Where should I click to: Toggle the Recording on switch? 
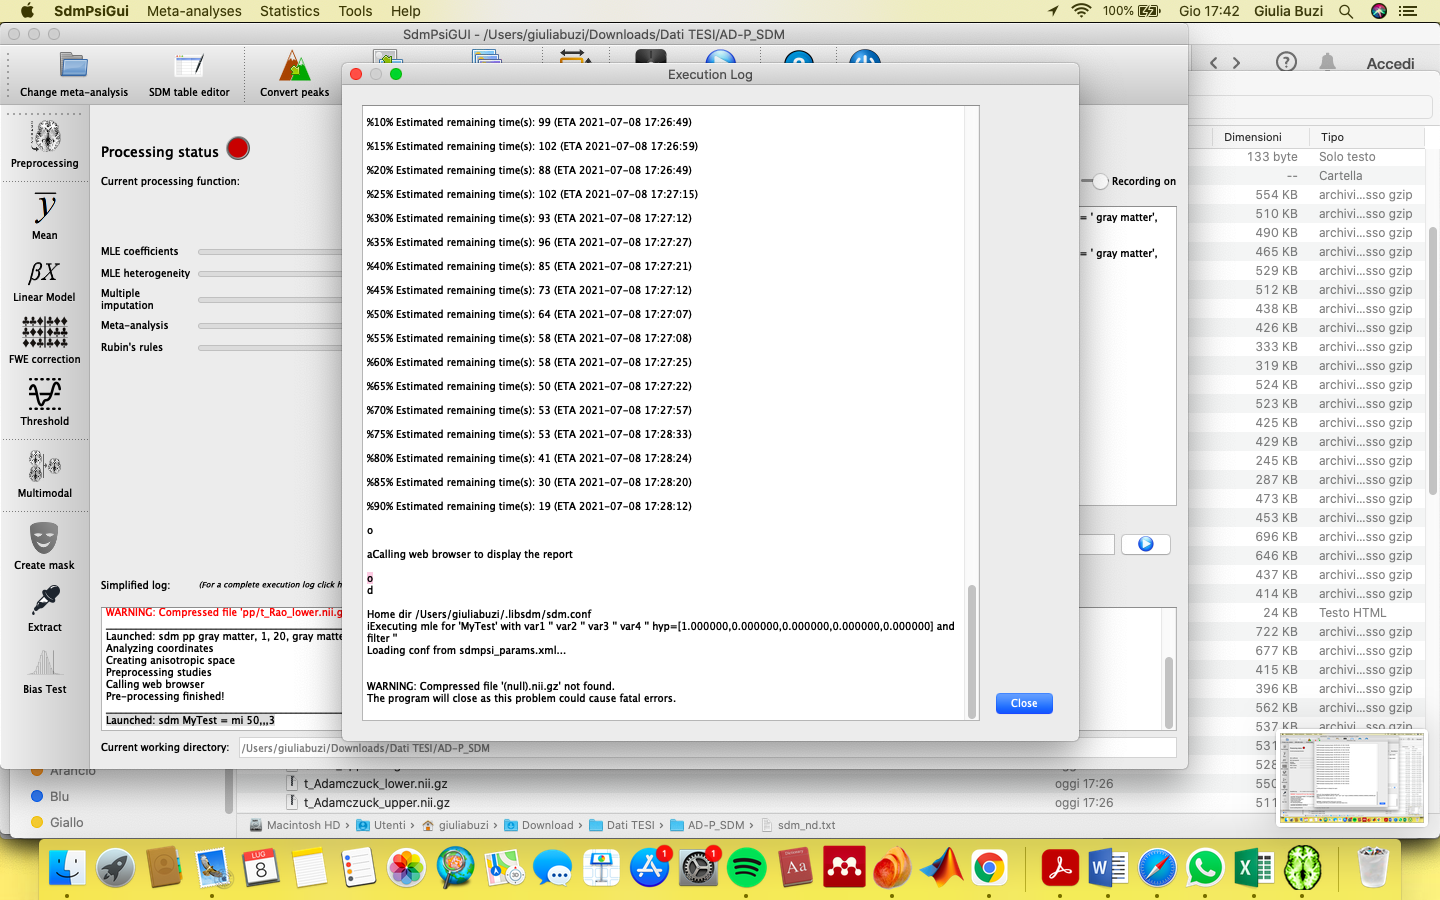1100,181
